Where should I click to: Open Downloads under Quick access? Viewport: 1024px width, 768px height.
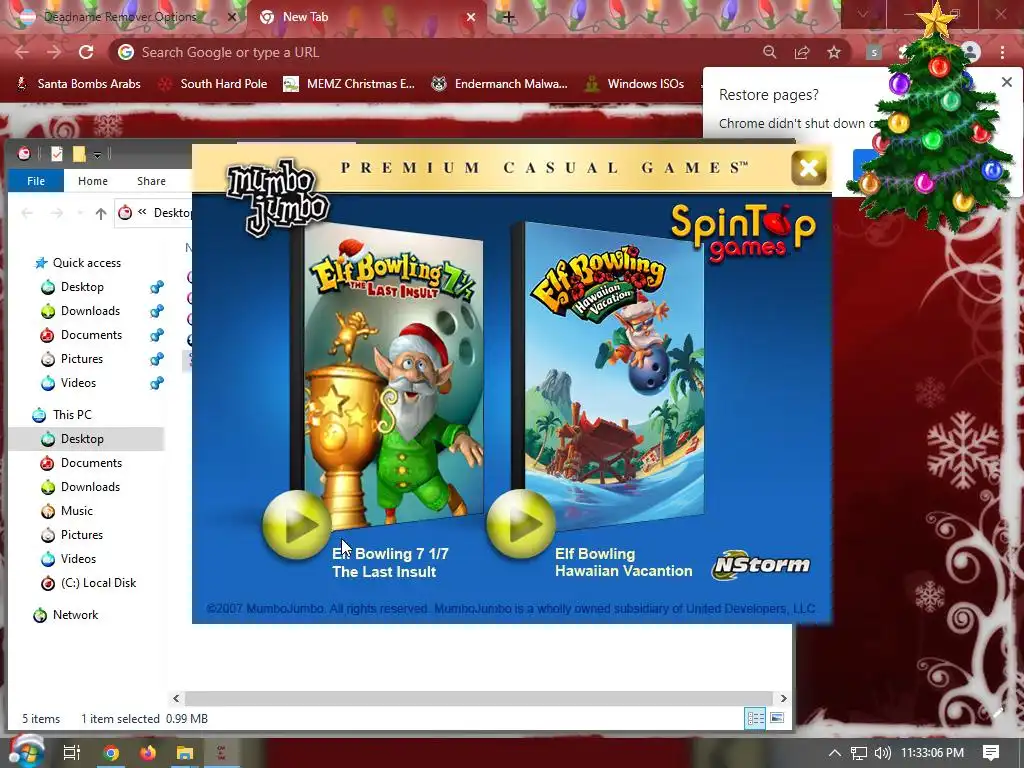tap(81, 311)
